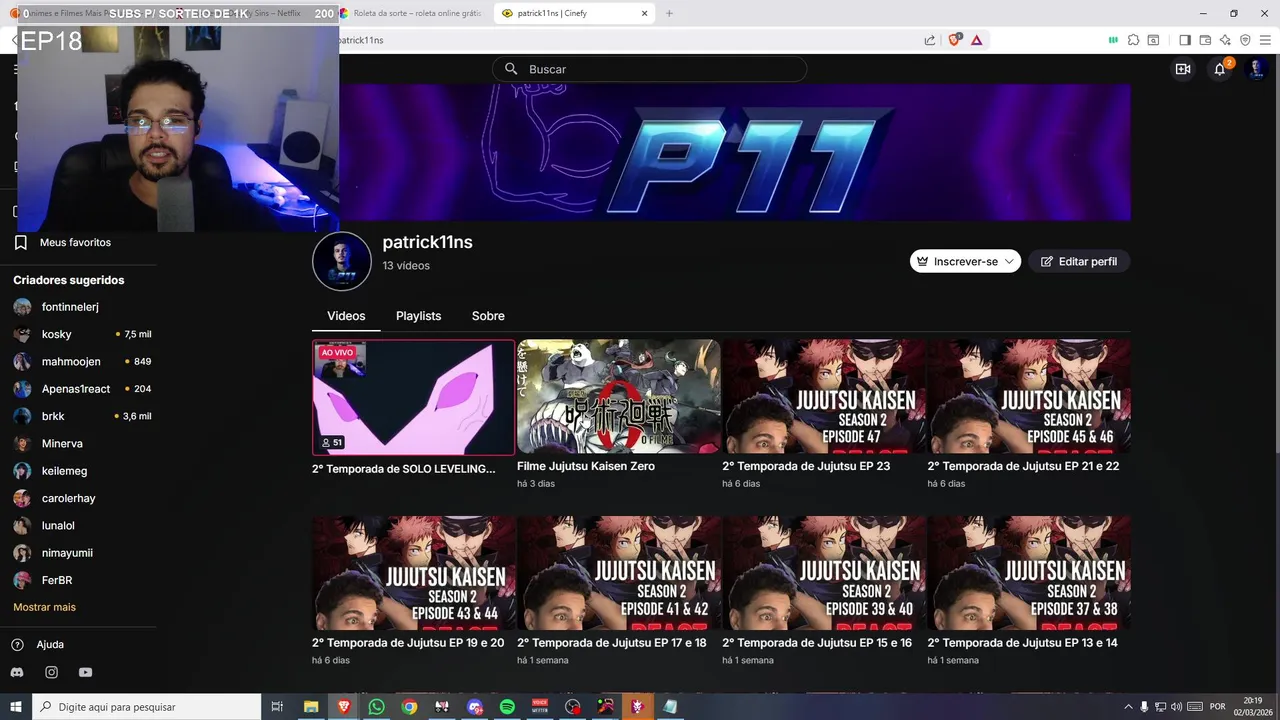
Task: Expand the Inscrever-se dropdown arrow
Action: click(x=1009, y=261)
